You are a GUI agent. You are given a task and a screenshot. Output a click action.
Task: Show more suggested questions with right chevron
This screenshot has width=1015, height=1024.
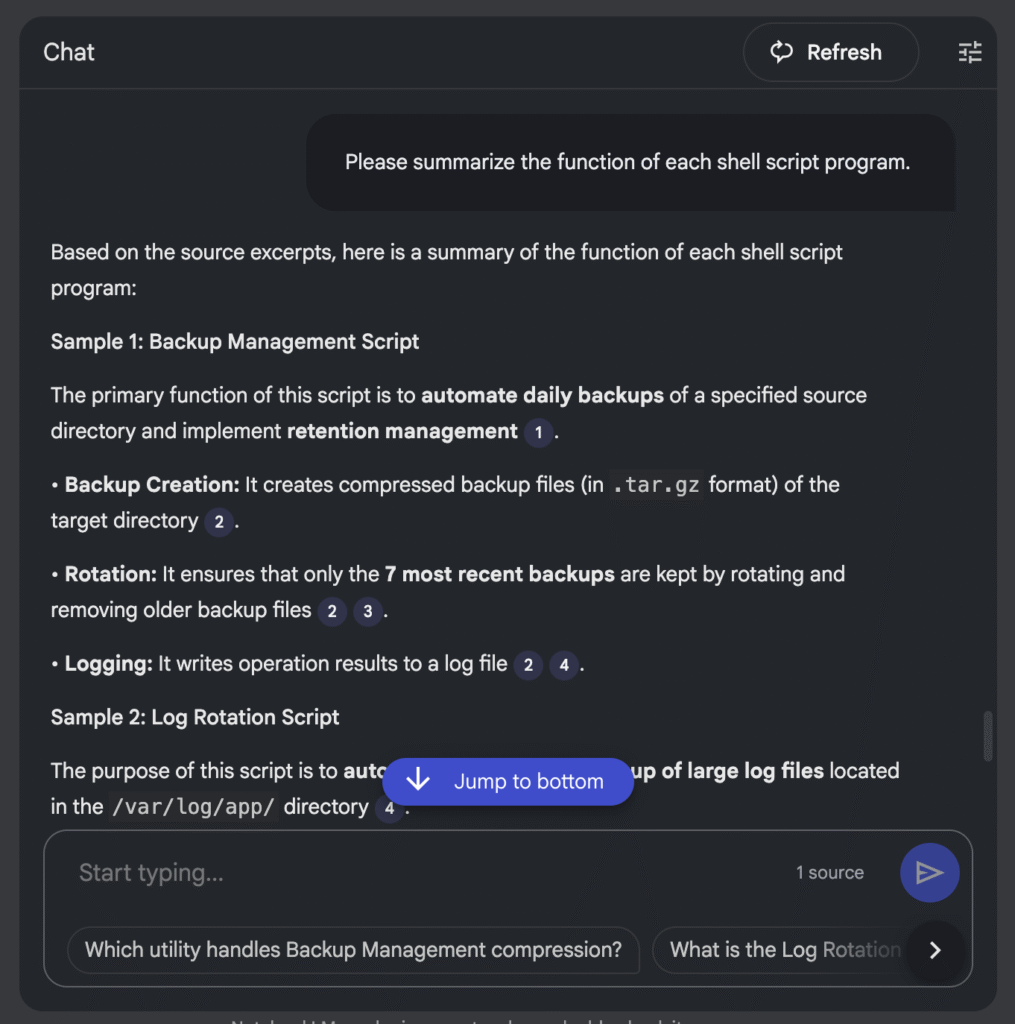click(x=935, y=950)
